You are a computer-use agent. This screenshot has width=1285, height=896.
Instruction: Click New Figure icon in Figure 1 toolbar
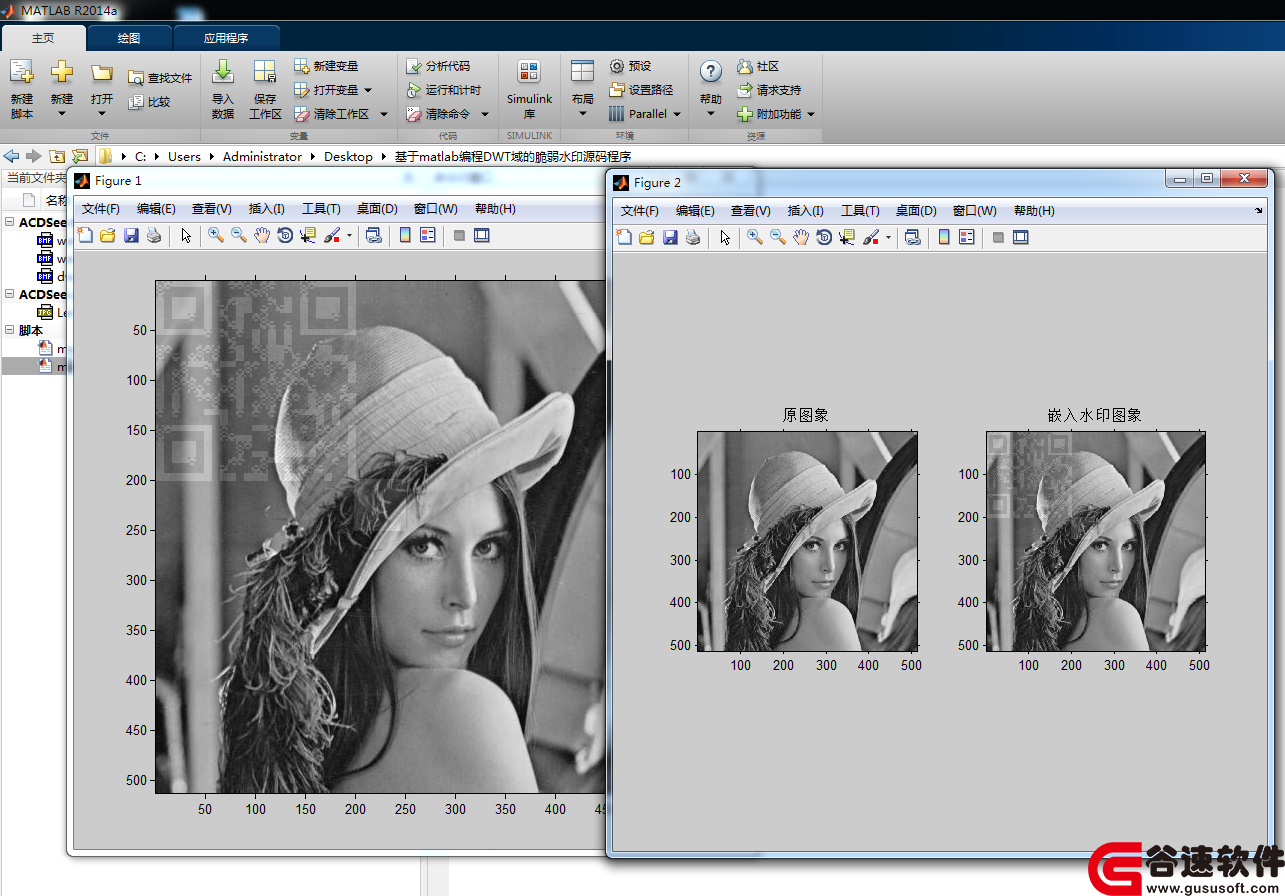86,235
